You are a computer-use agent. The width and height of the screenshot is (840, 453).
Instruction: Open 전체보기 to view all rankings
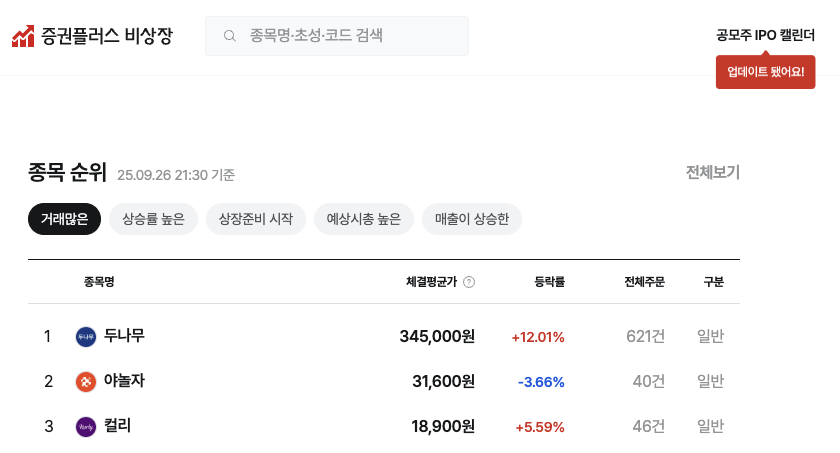coord(712,172)
